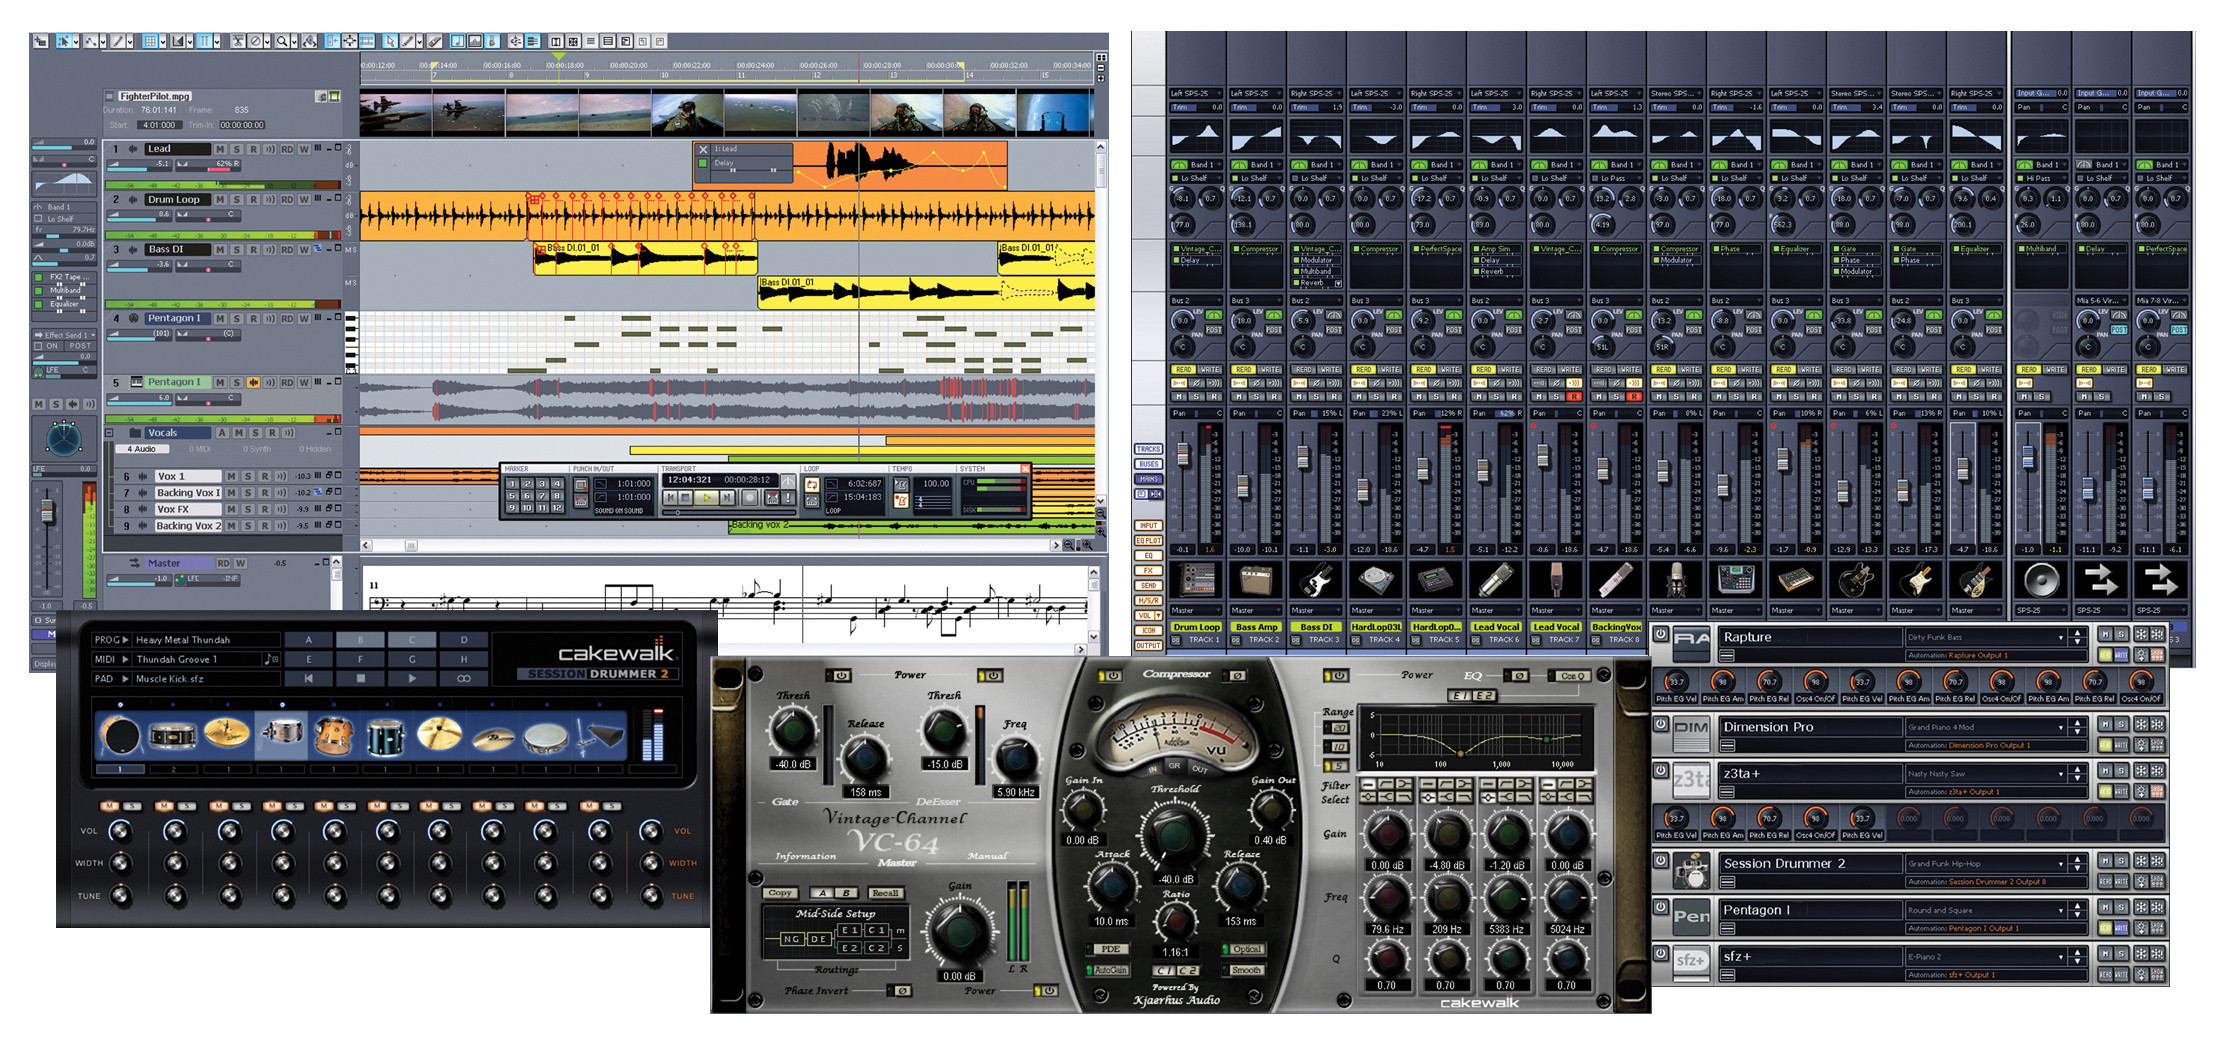Choose the Eraser tool in the track view toolbar

434,41
